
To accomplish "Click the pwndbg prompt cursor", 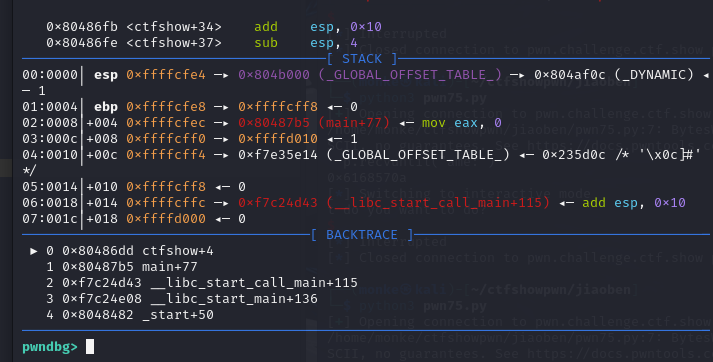I will (x=90, y=347).
